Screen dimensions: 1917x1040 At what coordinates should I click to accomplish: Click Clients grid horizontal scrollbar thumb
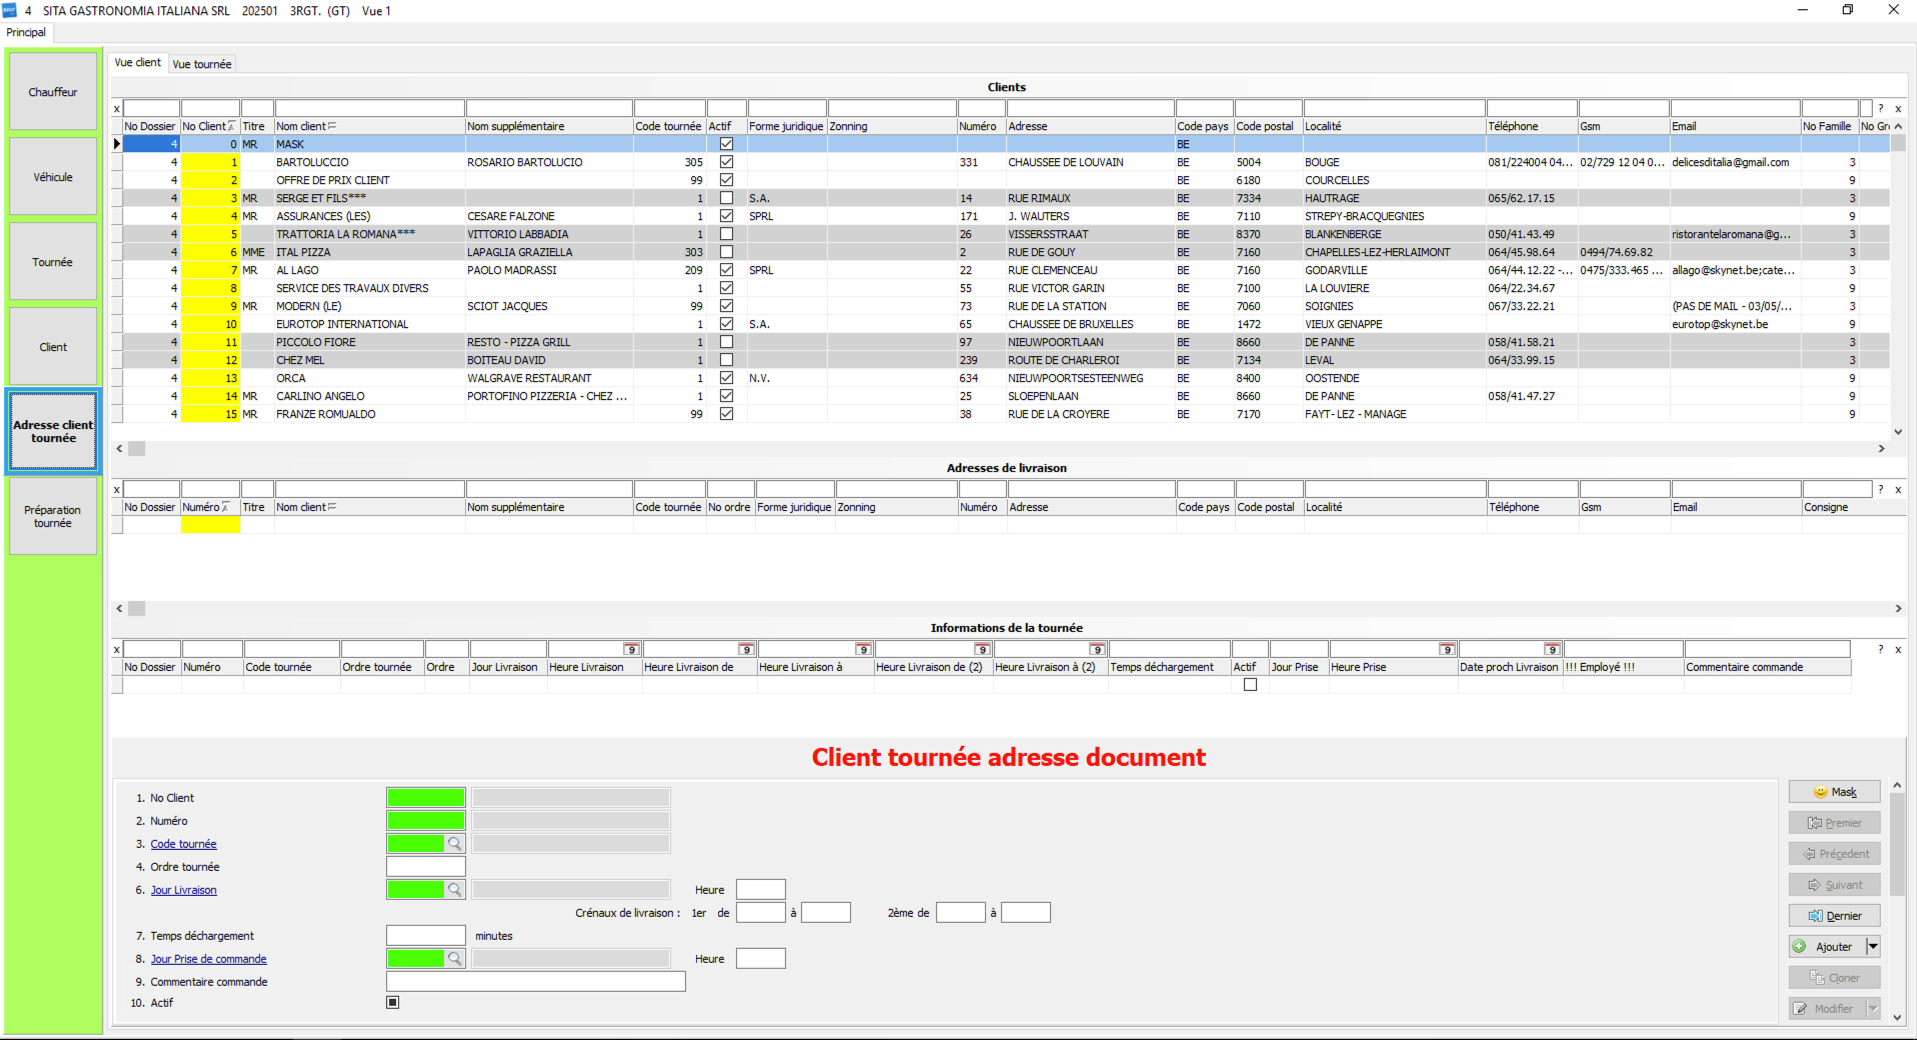pyautogui.click(x=137, y=449)
